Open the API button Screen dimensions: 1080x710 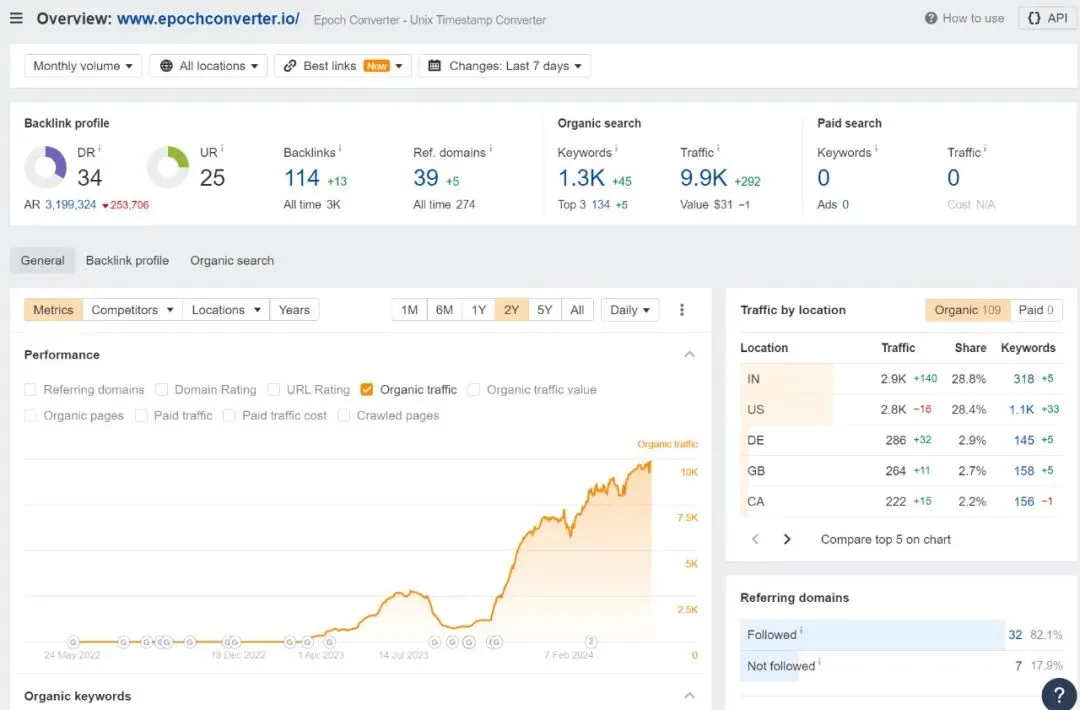pos(1048,19)
